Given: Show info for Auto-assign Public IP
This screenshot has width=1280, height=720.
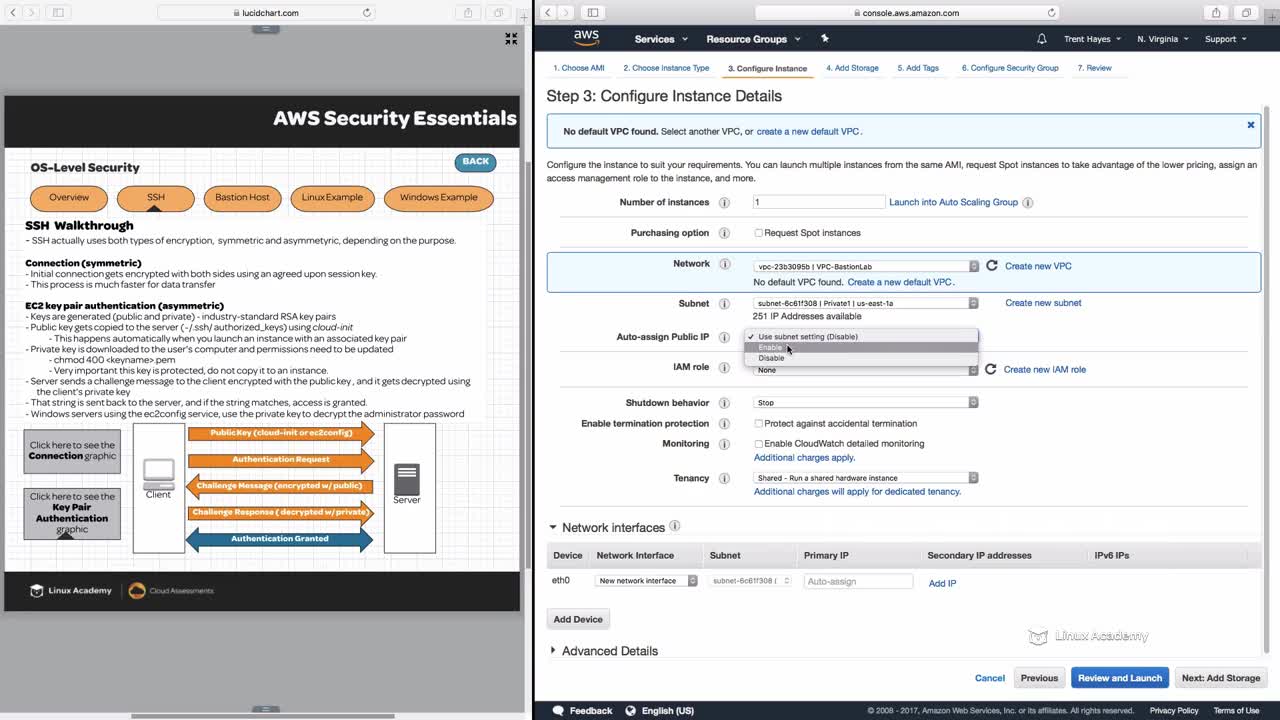Looking at the screenshot, I should [x=724, y=337].
